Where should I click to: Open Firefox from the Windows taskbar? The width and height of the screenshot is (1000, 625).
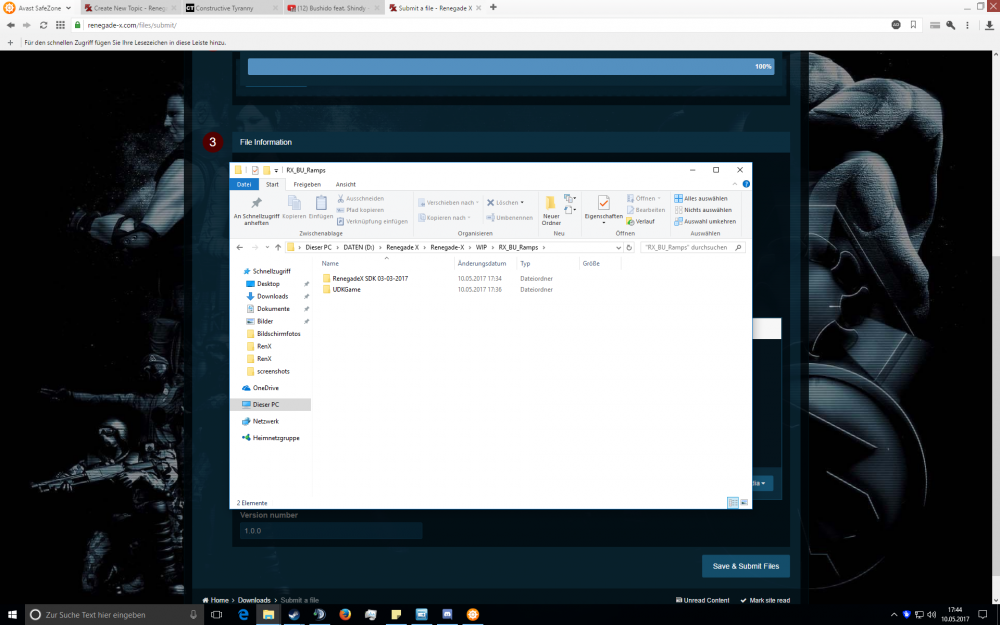pyautogui.click(x=345, y=614)
